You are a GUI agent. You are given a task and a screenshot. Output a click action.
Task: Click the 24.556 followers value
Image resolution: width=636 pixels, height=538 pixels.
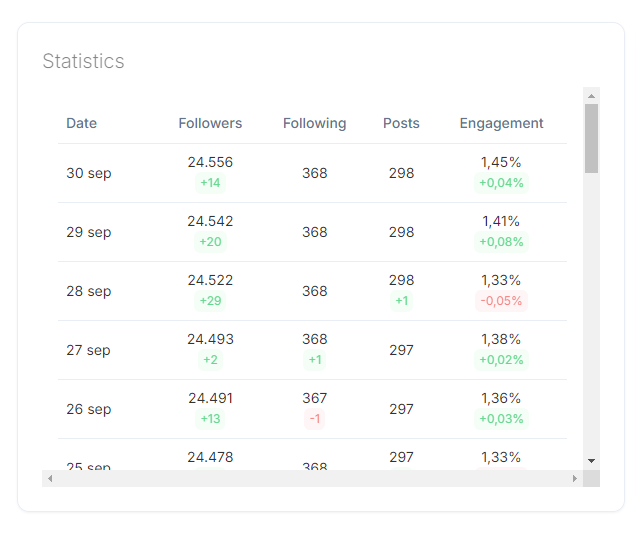pos(210,162)
